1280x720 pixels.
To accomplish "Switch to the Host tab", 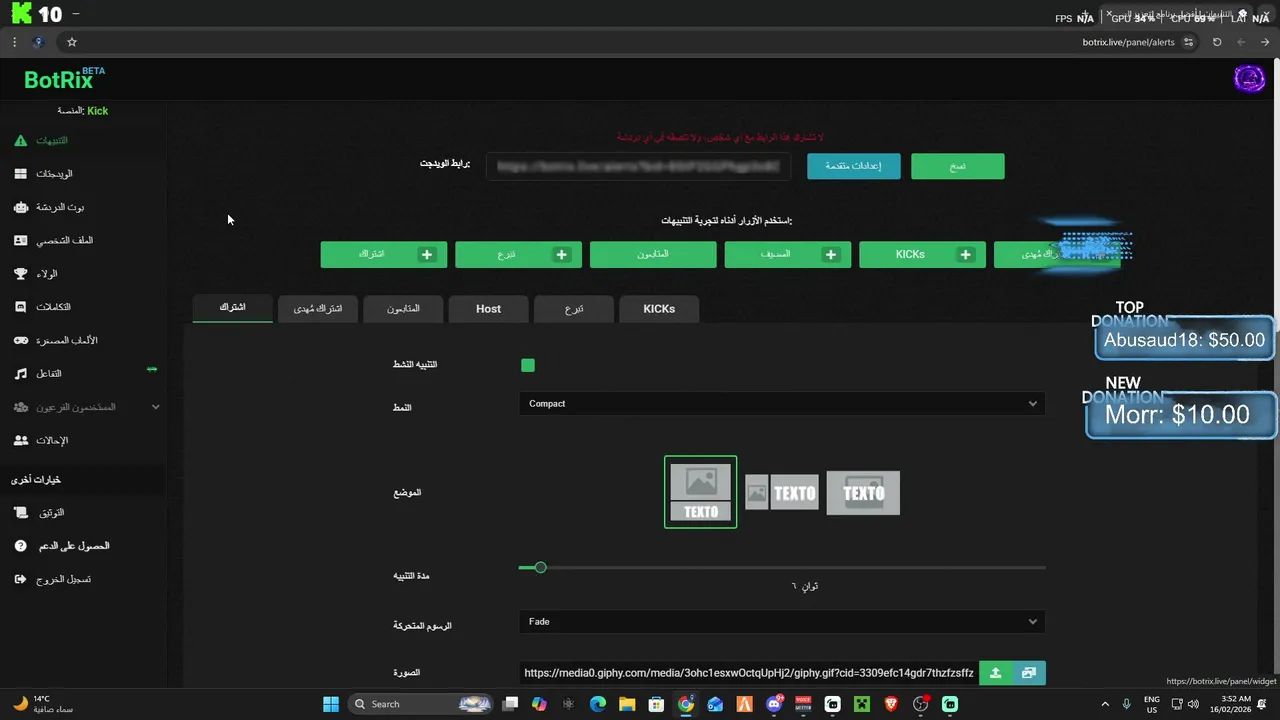I will (x=488, y=309).
